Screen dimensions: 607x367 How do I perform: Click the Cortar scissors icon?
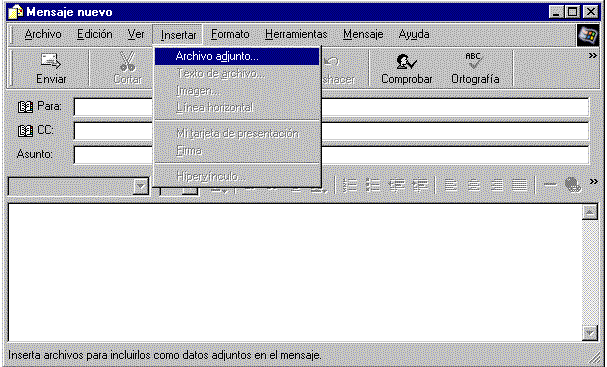127,62
